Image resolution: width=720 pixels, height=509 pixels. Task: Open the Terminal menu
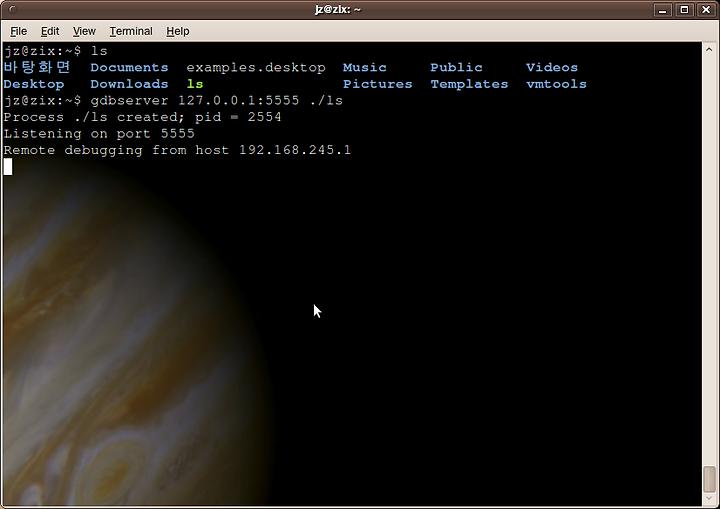[131, 31]
